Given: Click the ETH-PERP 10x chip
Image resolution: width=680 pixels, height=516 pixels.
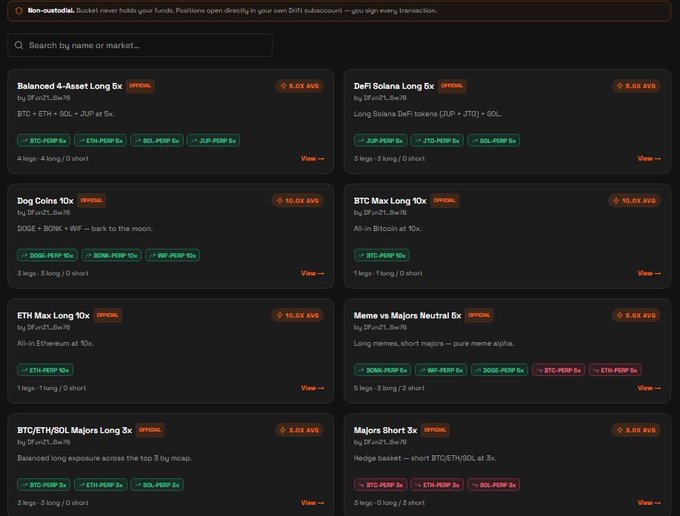Looking at the screenshot, I should click(45, 370).
